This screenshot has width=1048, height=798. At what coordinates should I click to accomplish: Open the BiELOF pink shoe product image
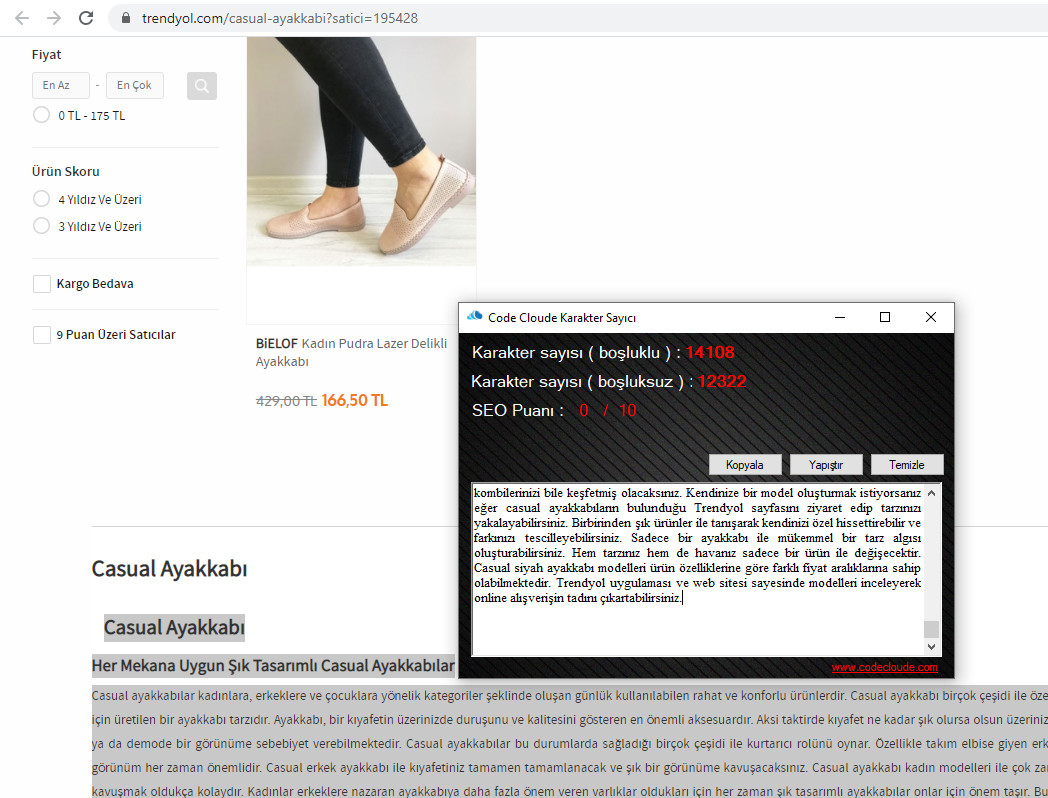pos(361,152)
